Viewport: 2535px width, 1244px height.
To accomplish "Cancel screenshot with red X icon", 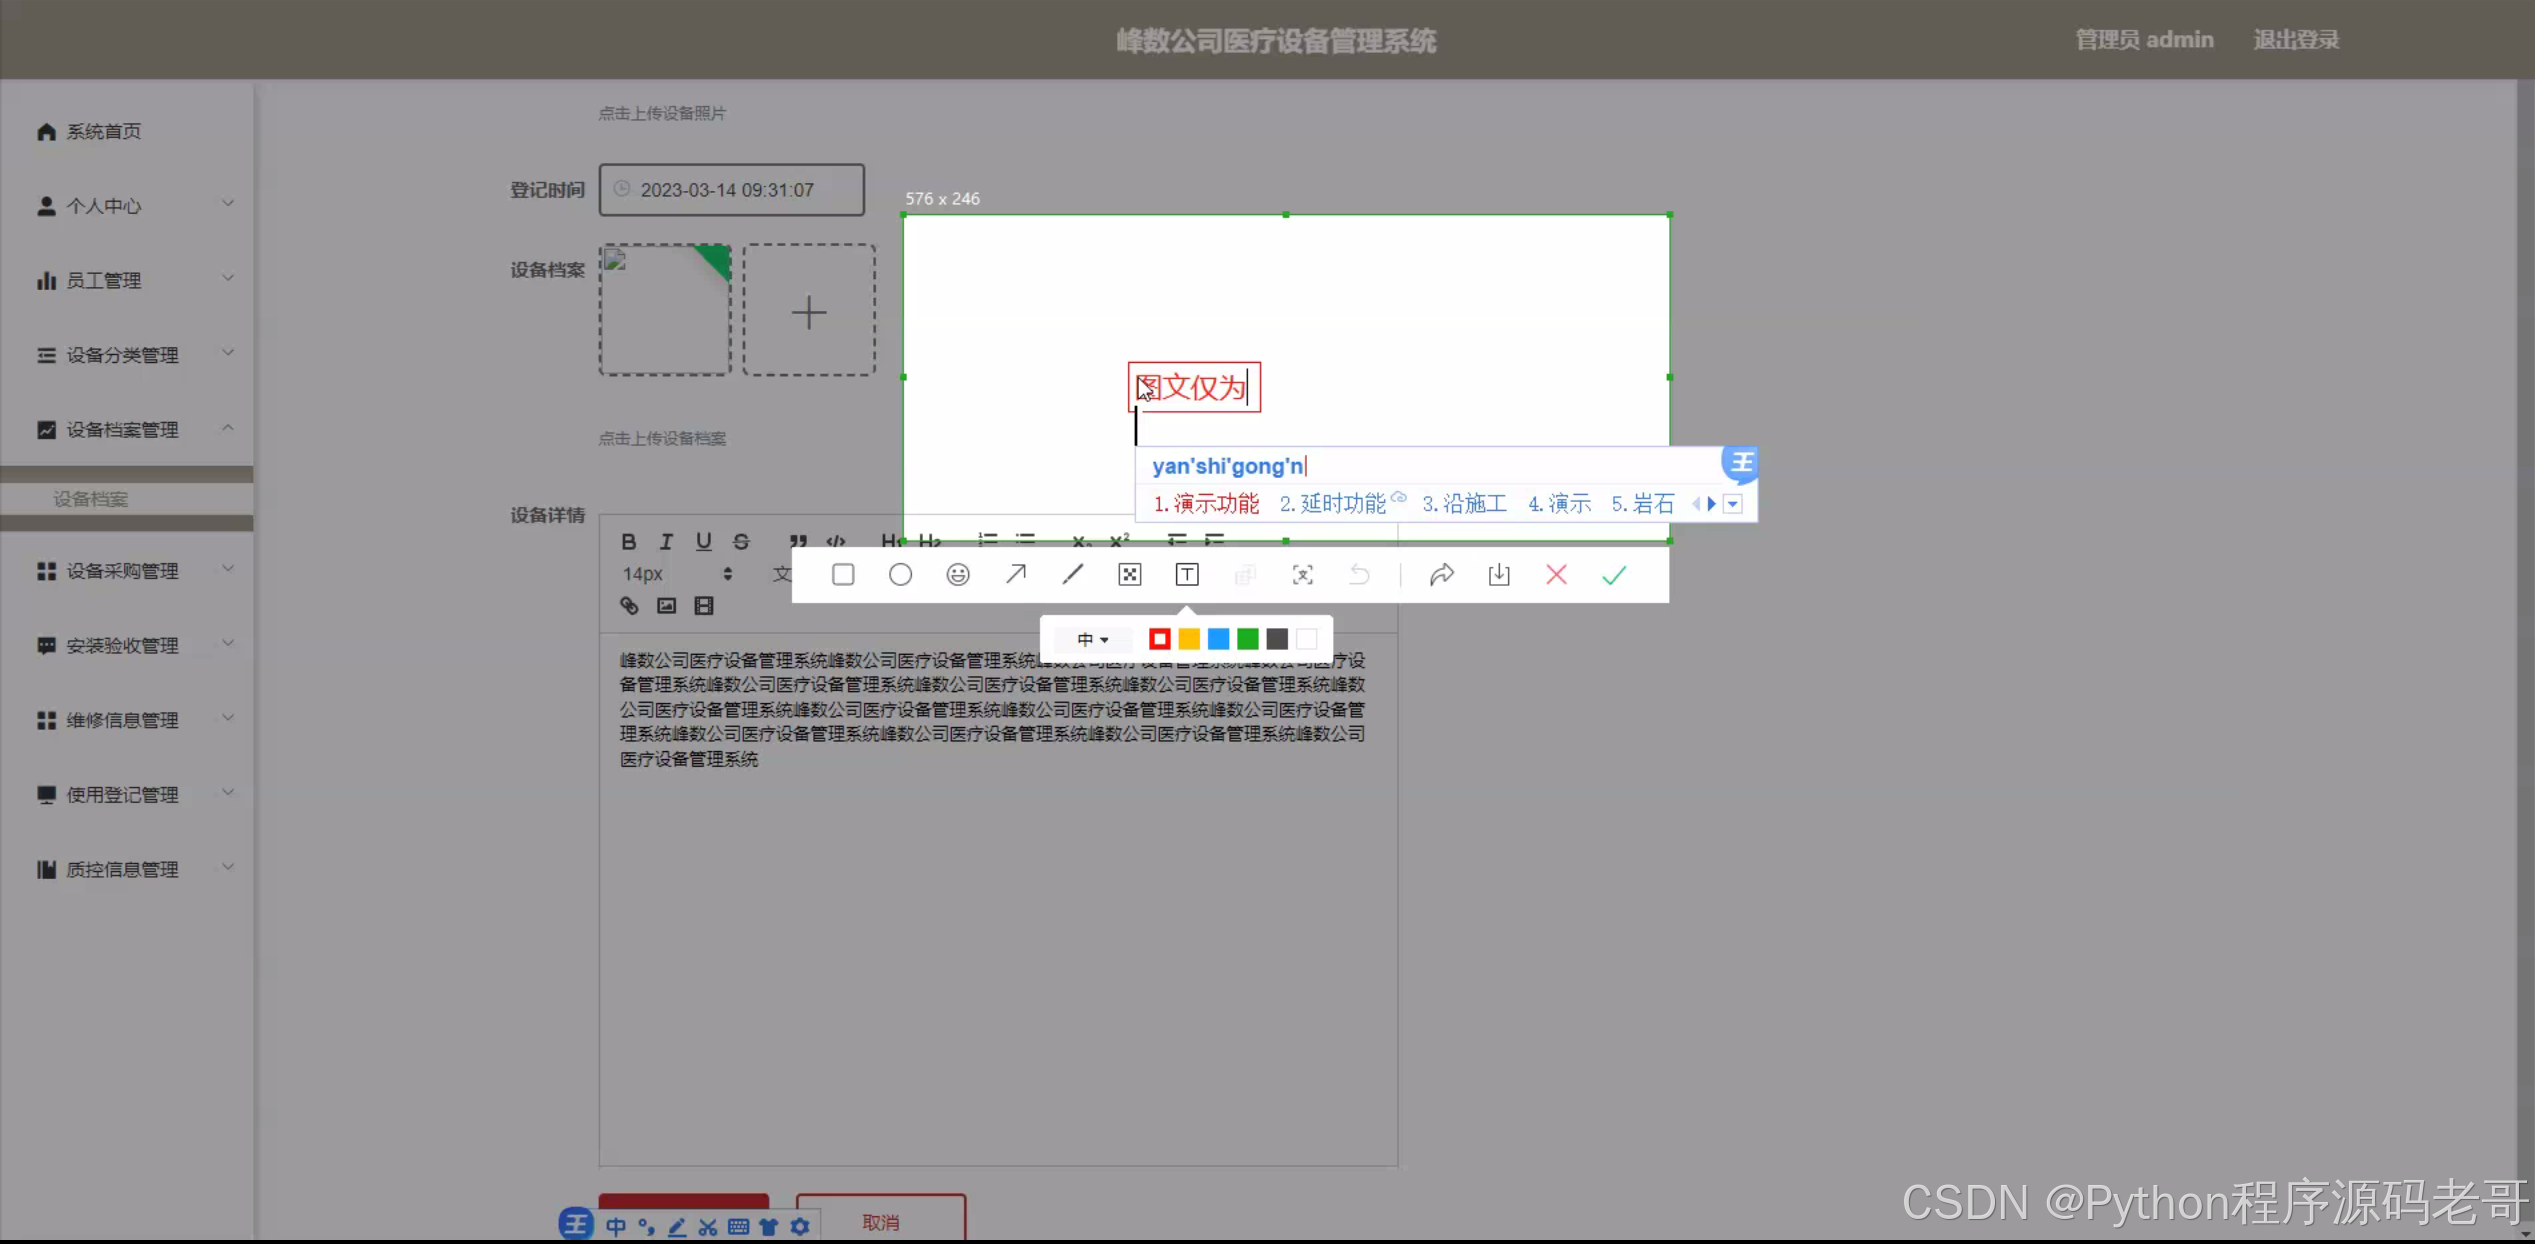I will 1556,575.
